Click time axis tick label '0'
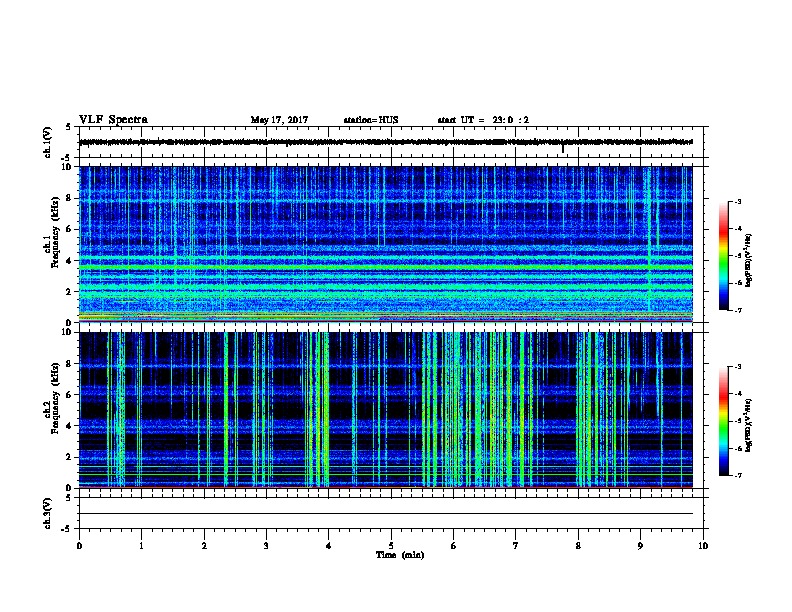The image size is (792, 612). (79, 545)
